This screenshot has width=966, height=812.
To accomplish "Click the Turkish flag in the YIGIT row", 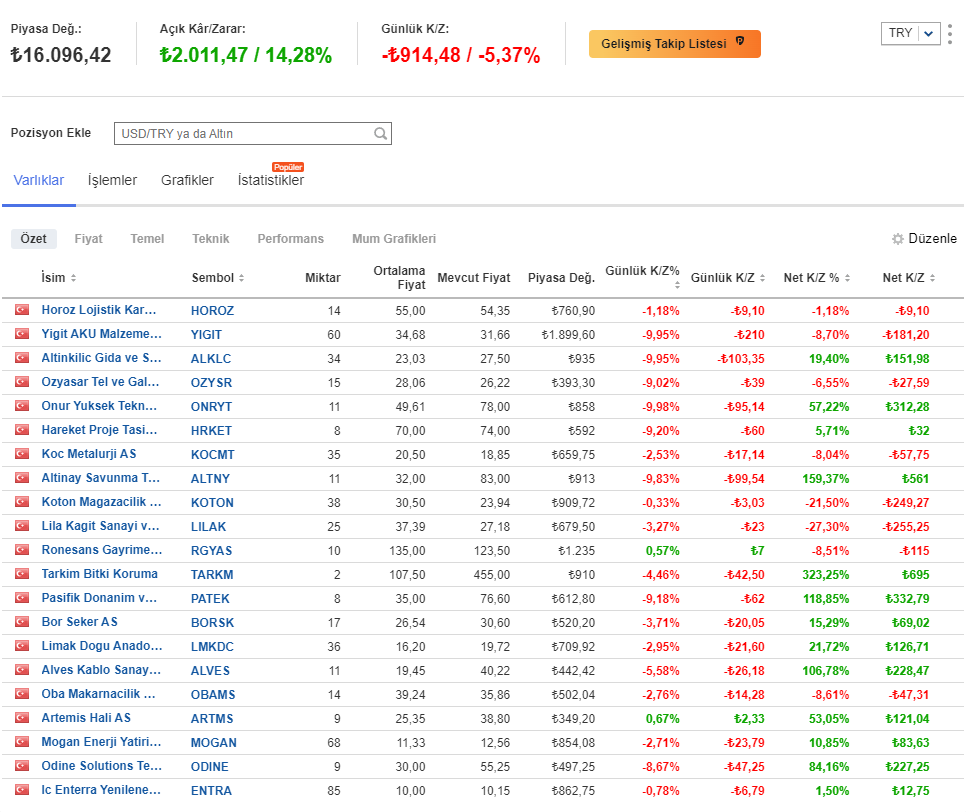I will click(22, 334).
